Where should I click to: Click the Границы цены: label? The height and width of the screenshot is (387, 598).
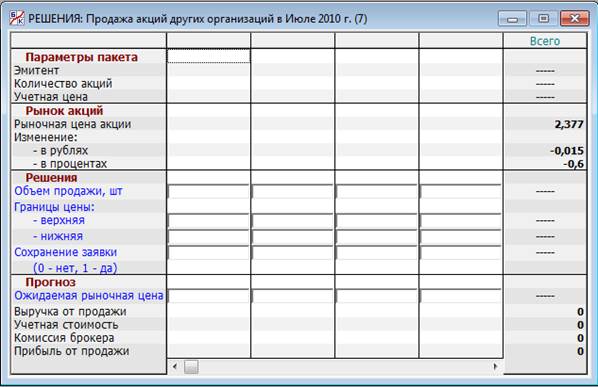pos(54,207)
